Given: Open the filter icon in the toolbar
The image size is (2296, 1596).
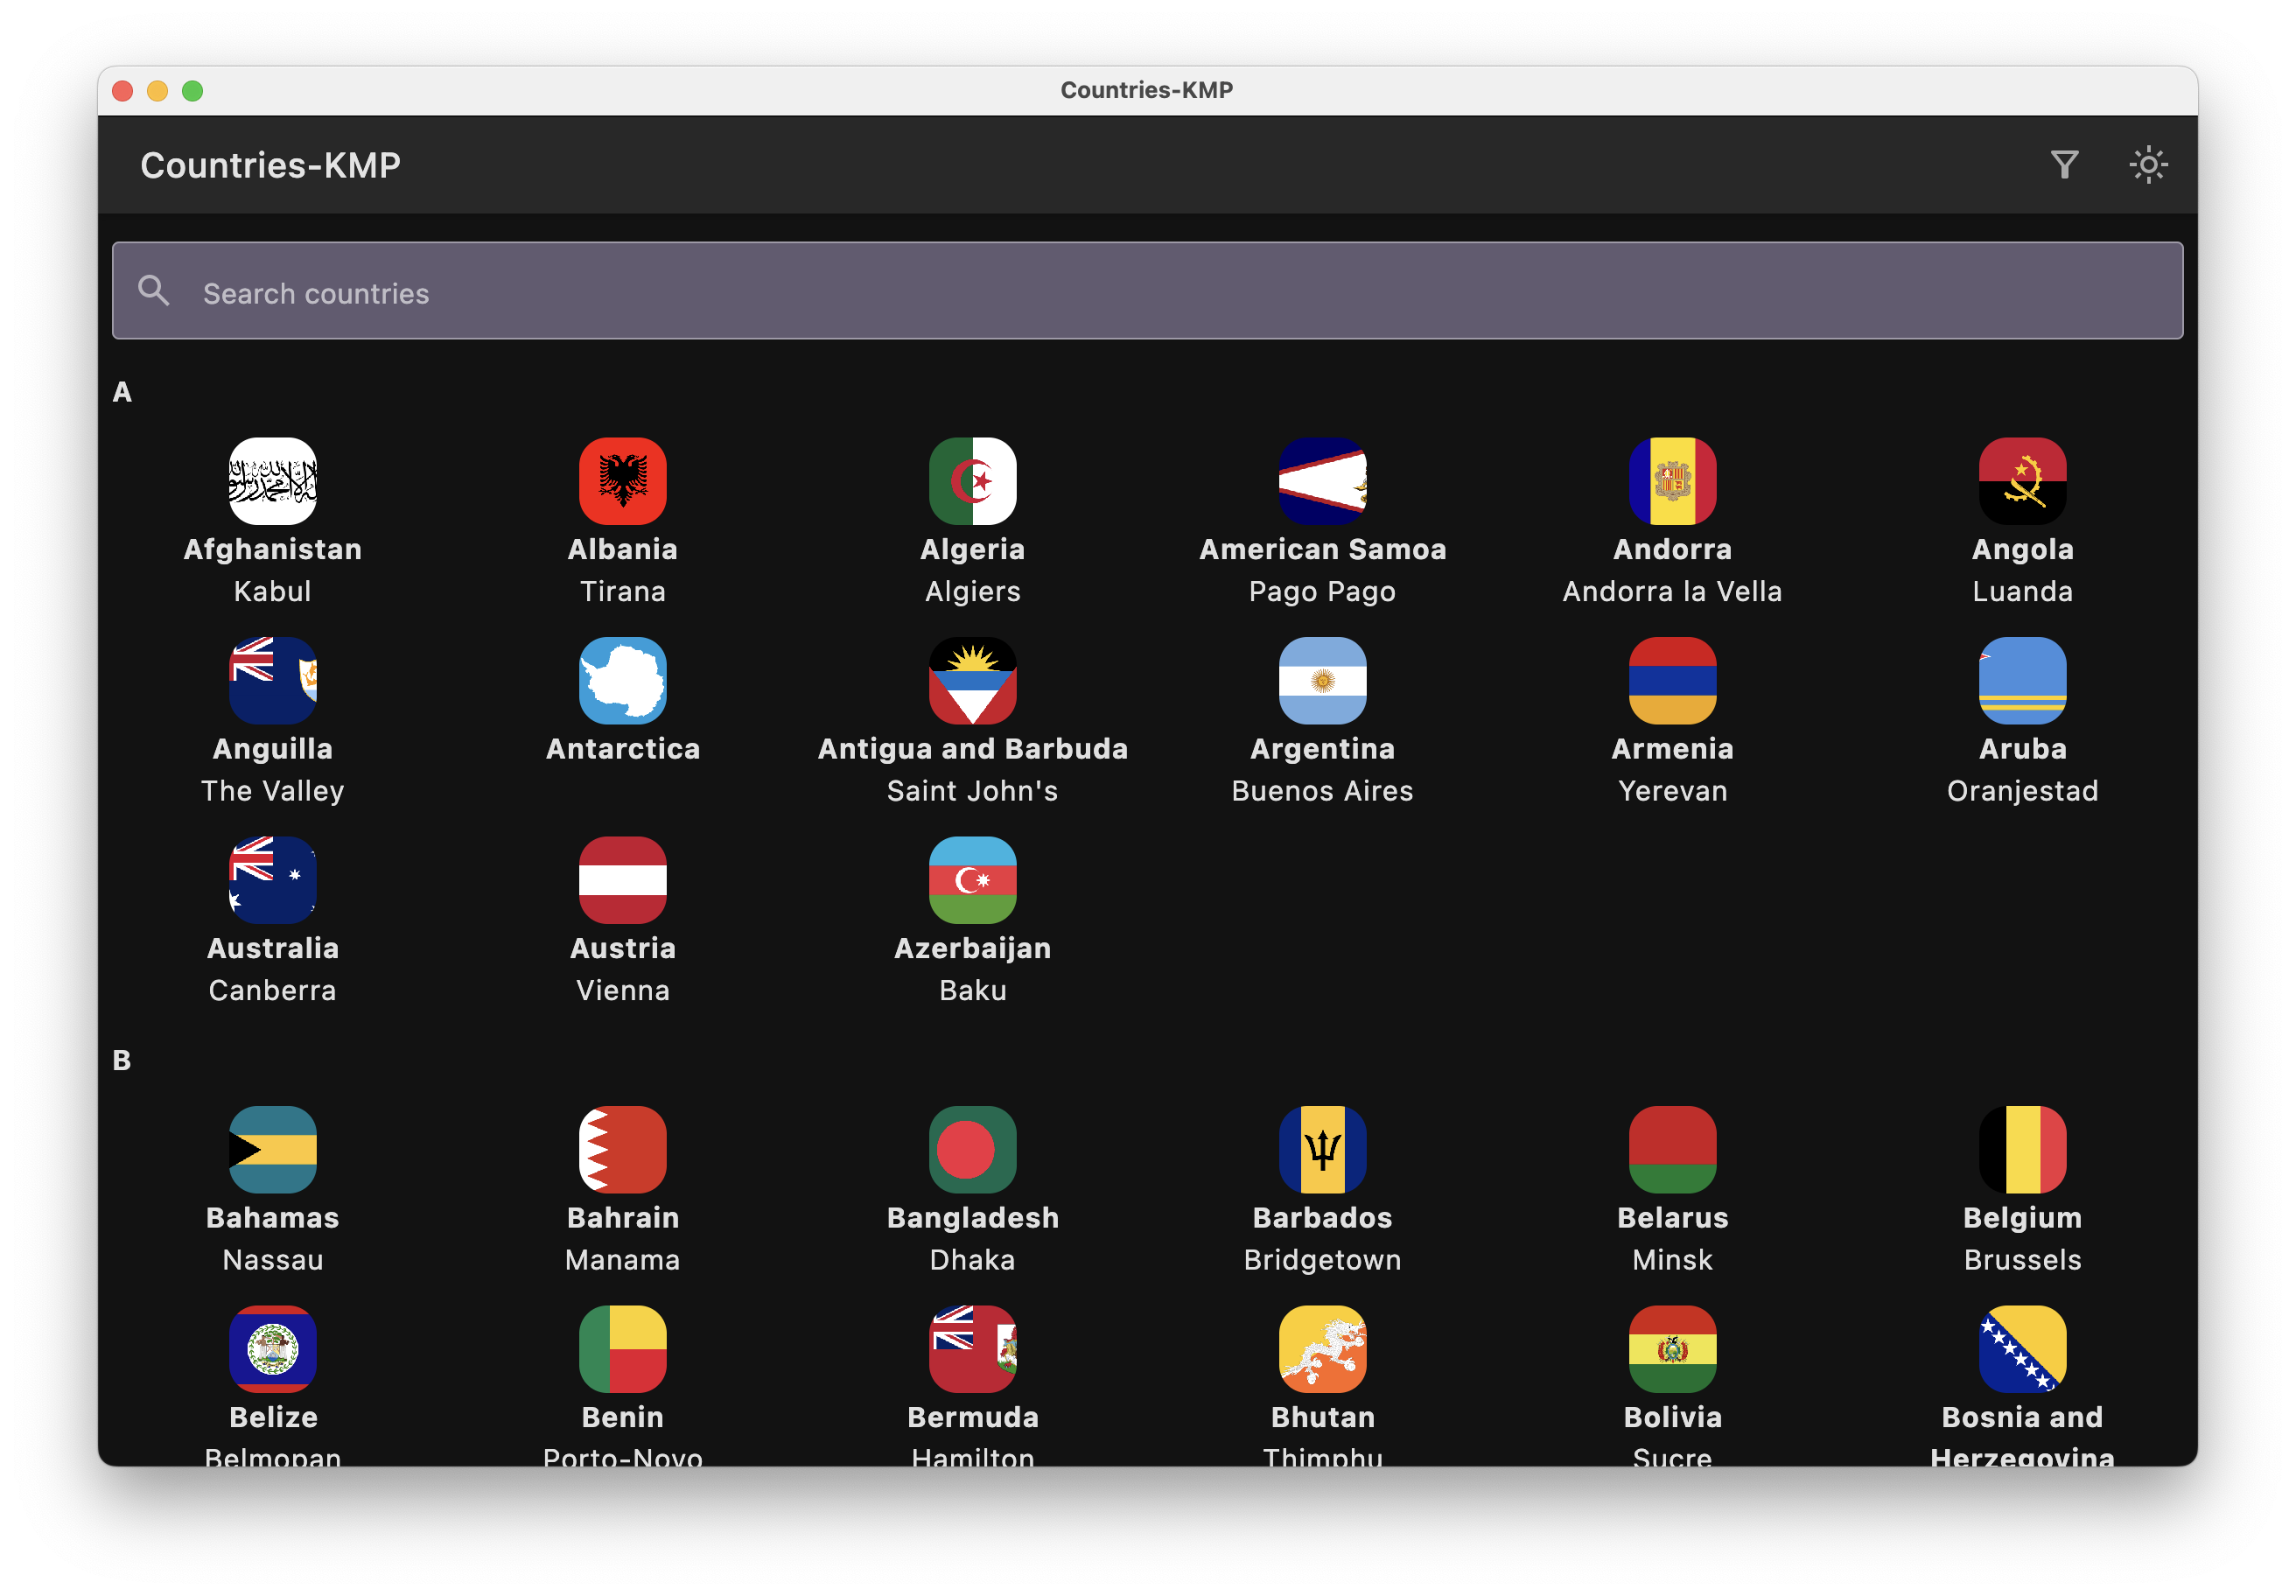Looking at the screenshot, I should (2064, 165).
